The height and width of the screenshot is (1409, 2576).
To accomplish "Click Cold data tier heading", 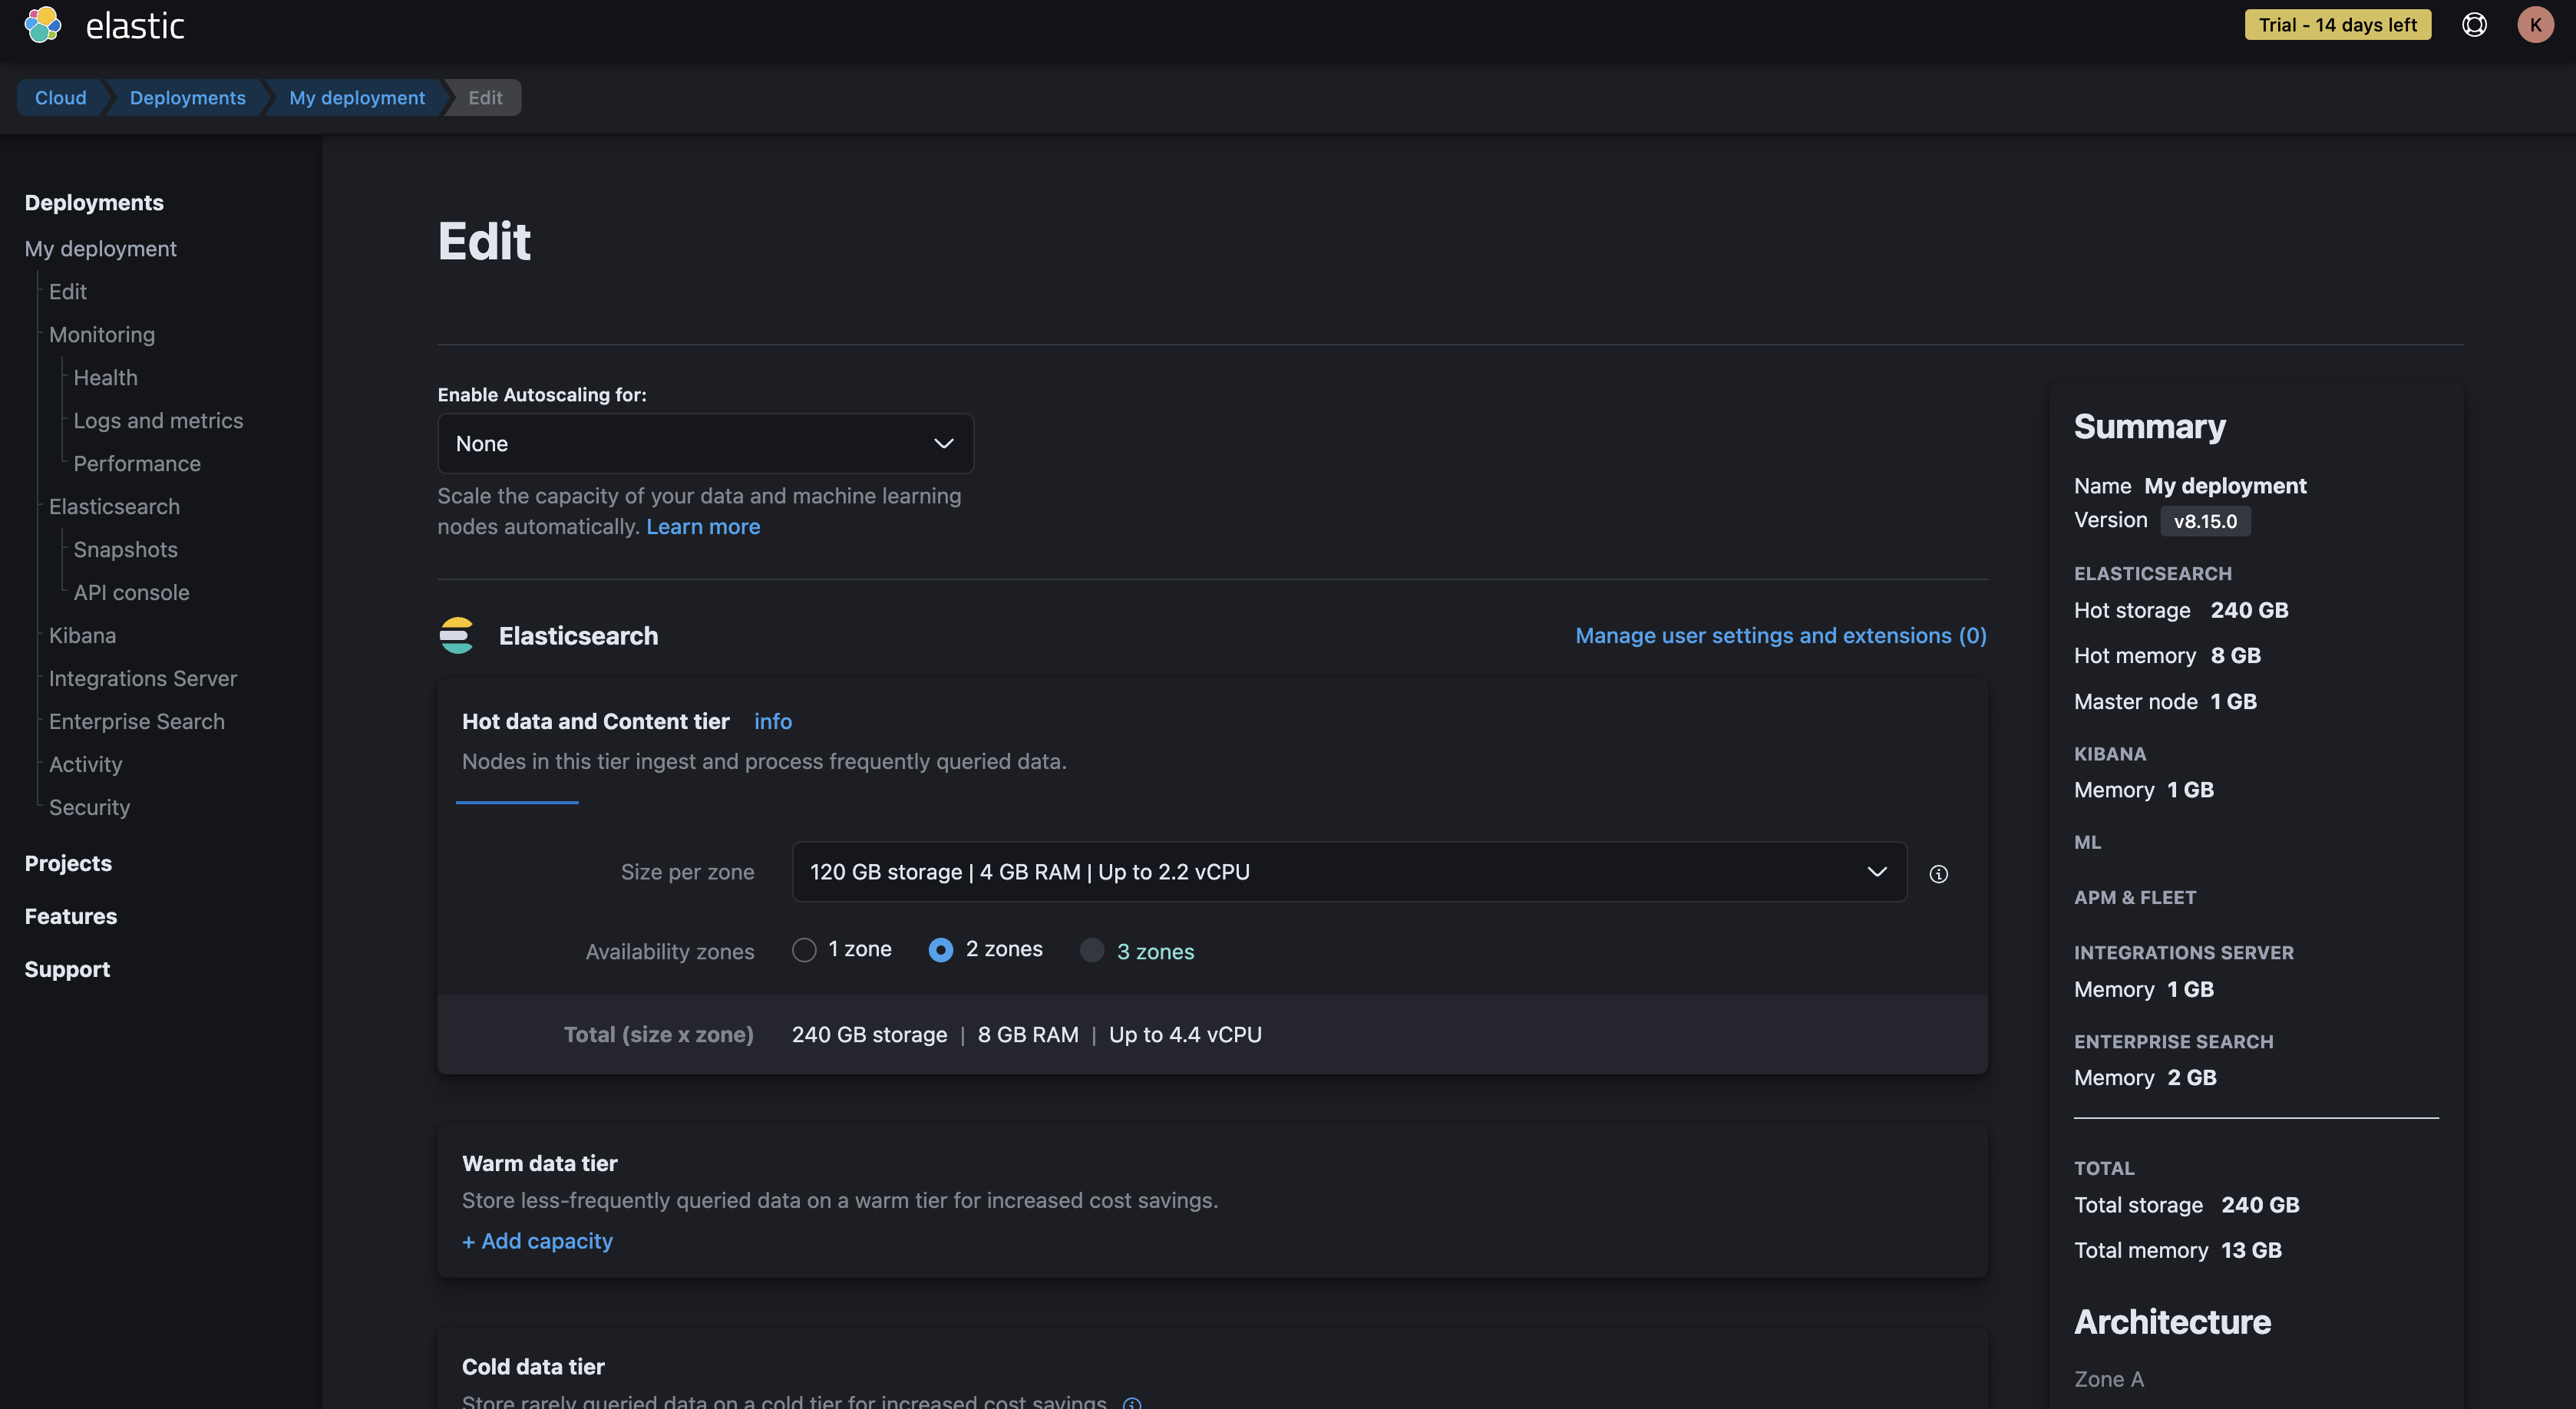I will point(533,1367).
